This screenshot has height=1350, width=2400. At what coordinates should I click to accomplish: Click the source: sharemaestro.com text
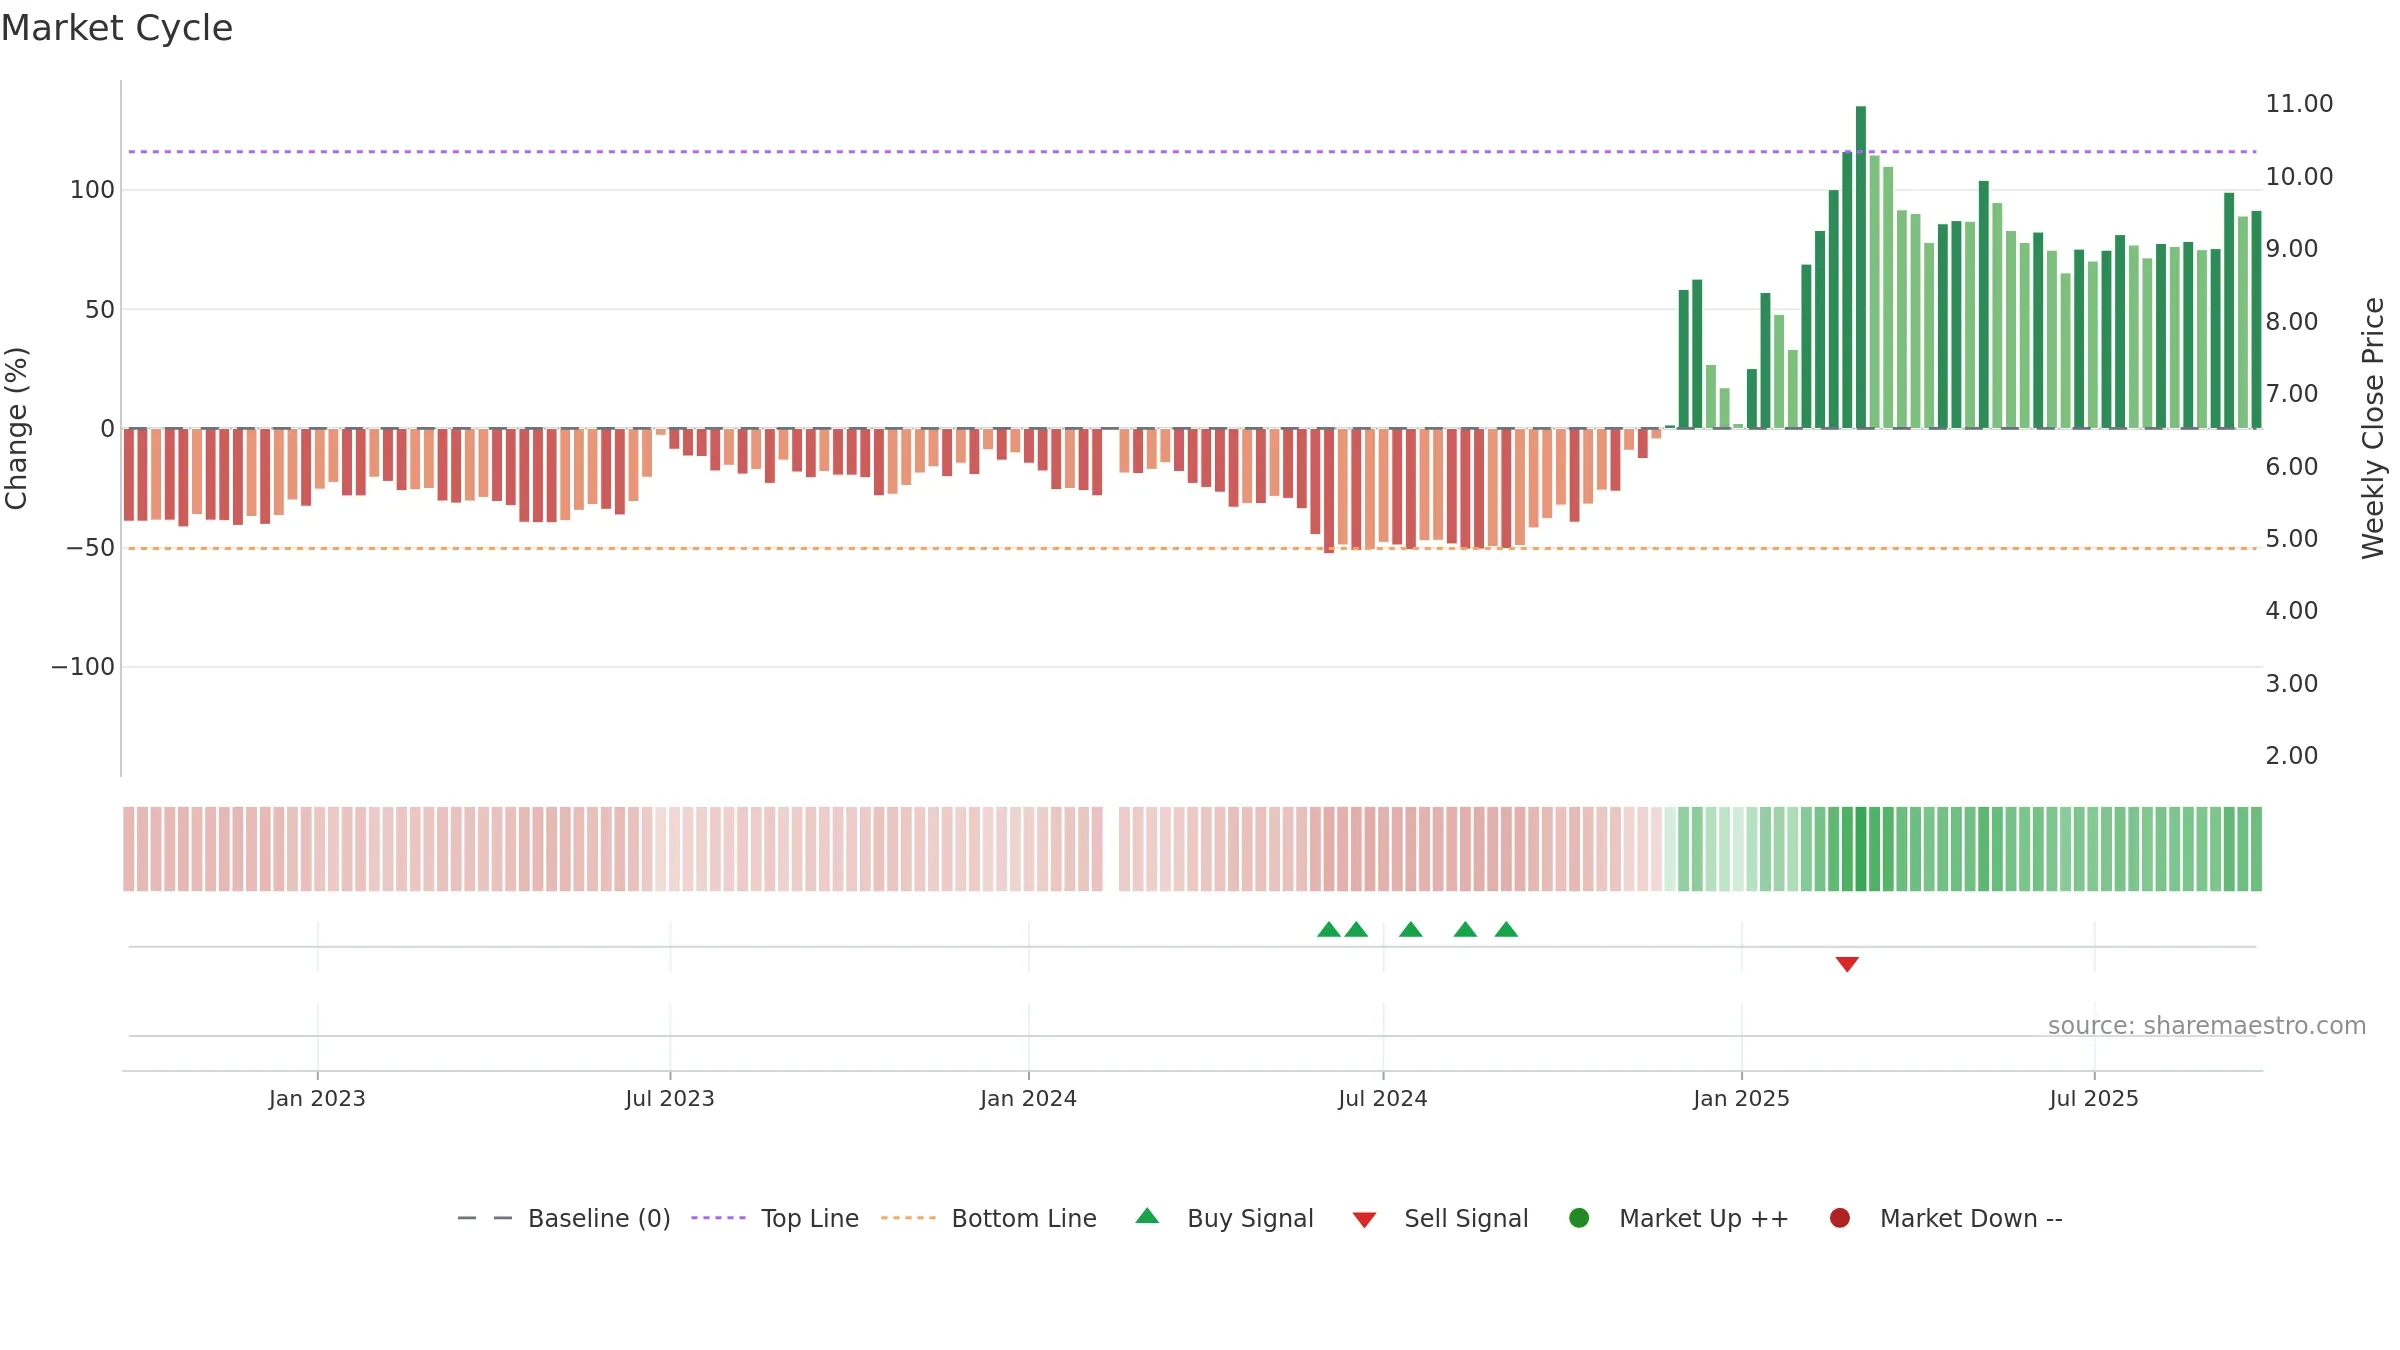2207,1026
